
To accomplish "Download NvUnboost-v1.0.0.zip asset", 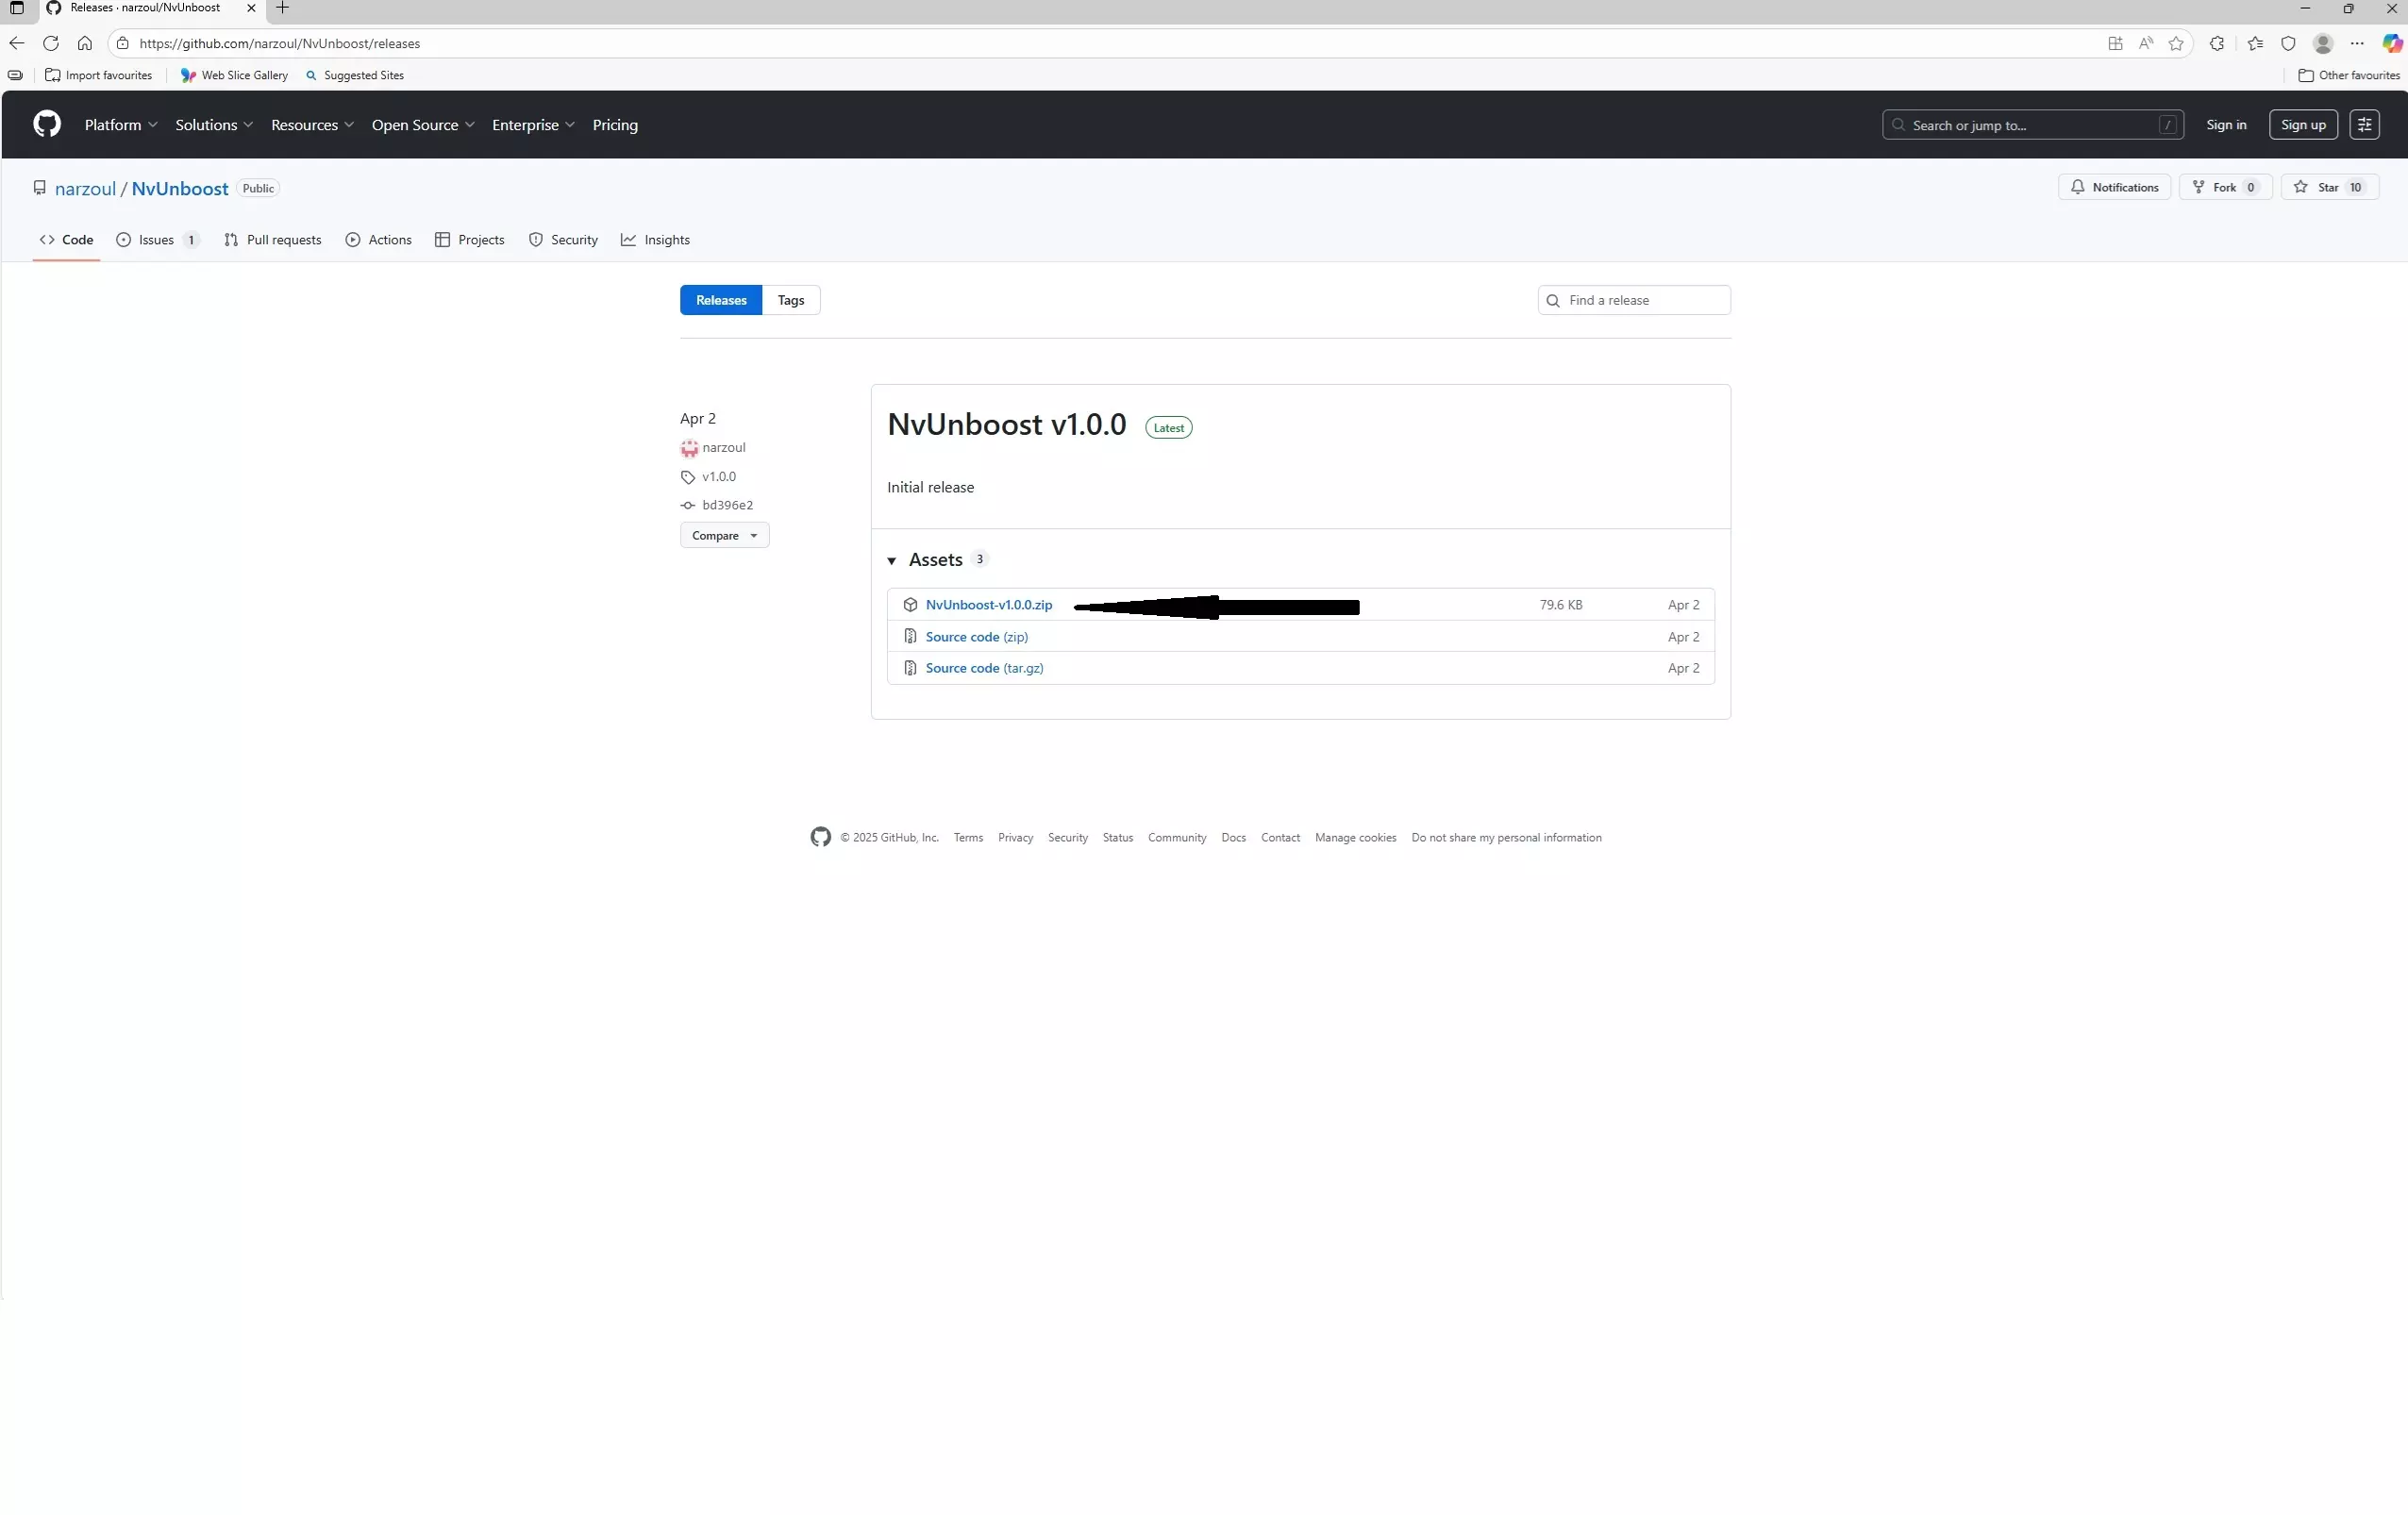I will [x=988, y=605].
